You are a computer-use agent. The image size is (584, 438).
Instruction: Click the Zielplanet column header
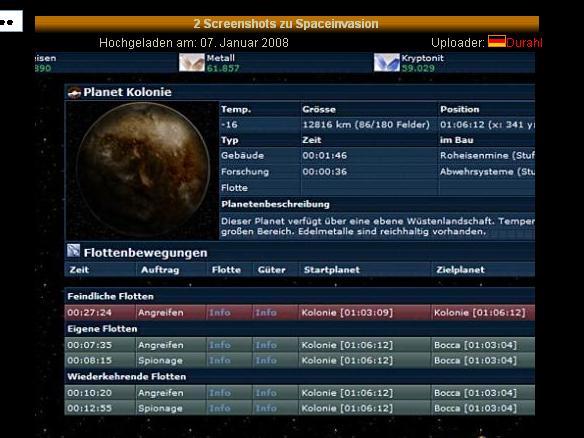460,270
